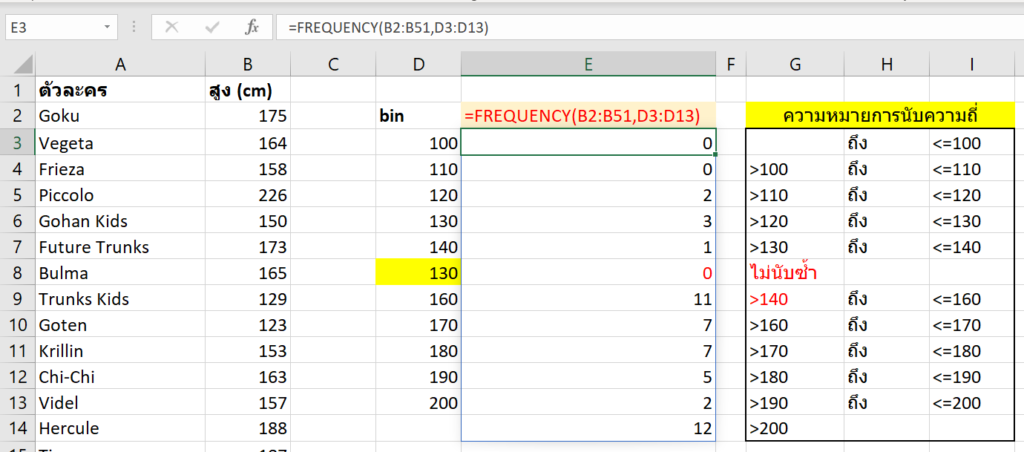Click the Name Box showing E3
The width and height of the screenshot is (1024, 452).
pyautogui.click(x=61, y=27)
